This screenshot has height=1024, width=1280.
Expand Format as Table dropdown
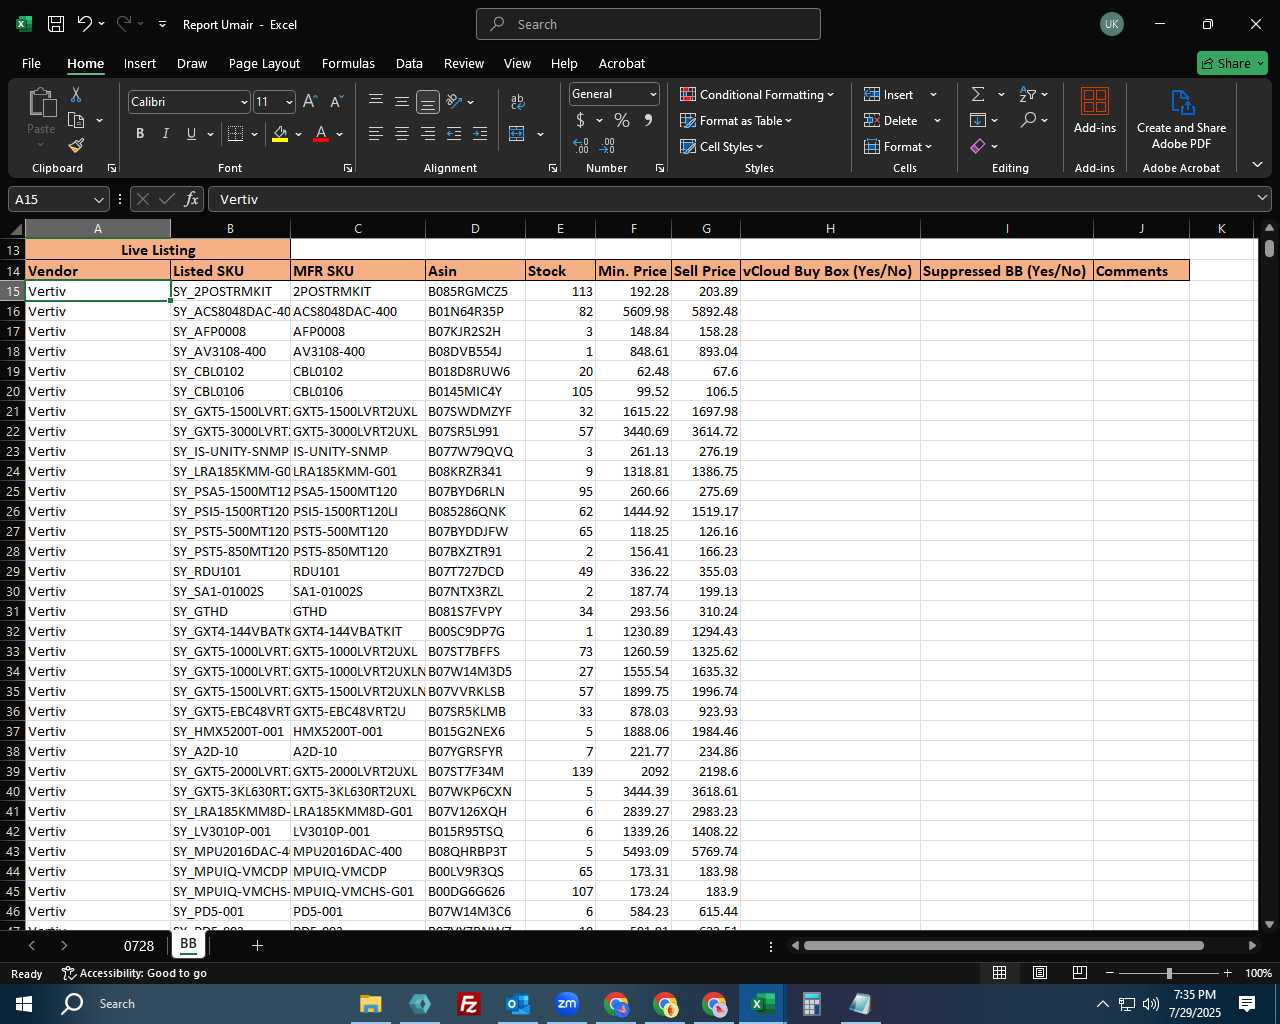(736, 120)
